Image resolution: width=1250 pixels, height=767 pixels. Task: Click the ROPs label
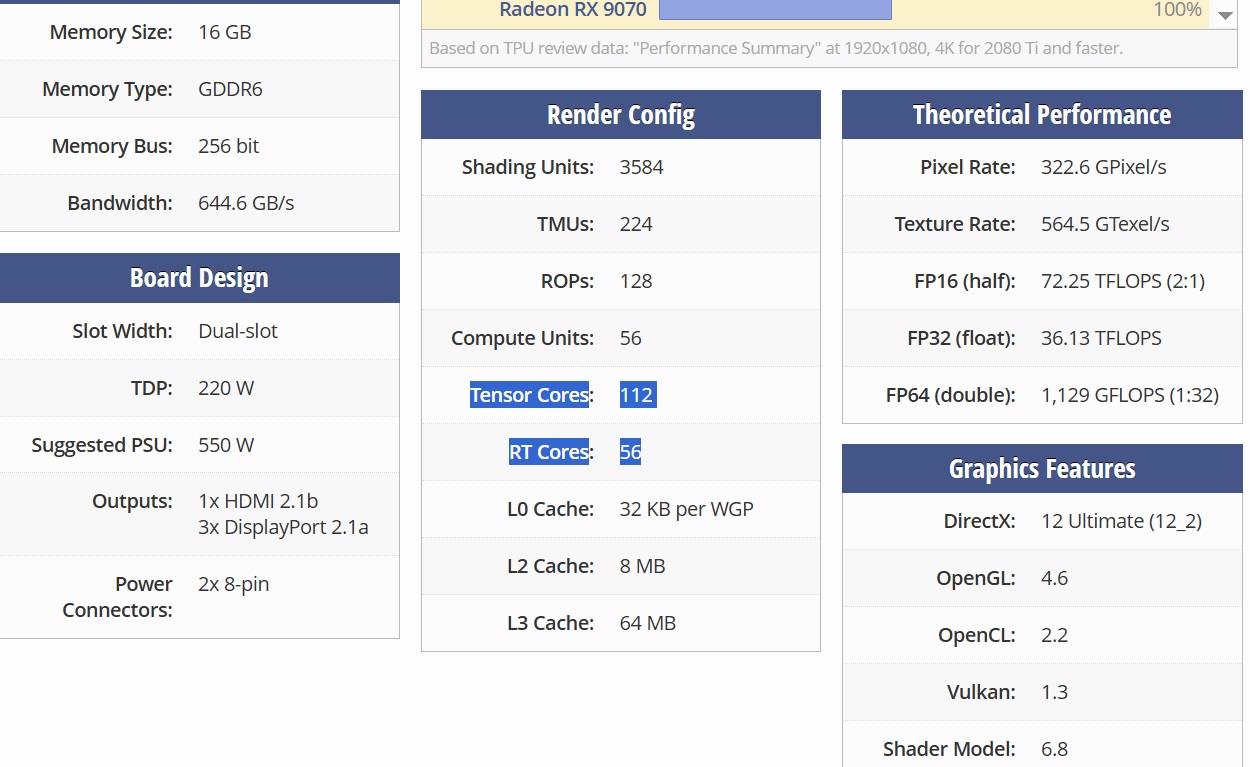[x=567, y=281]
